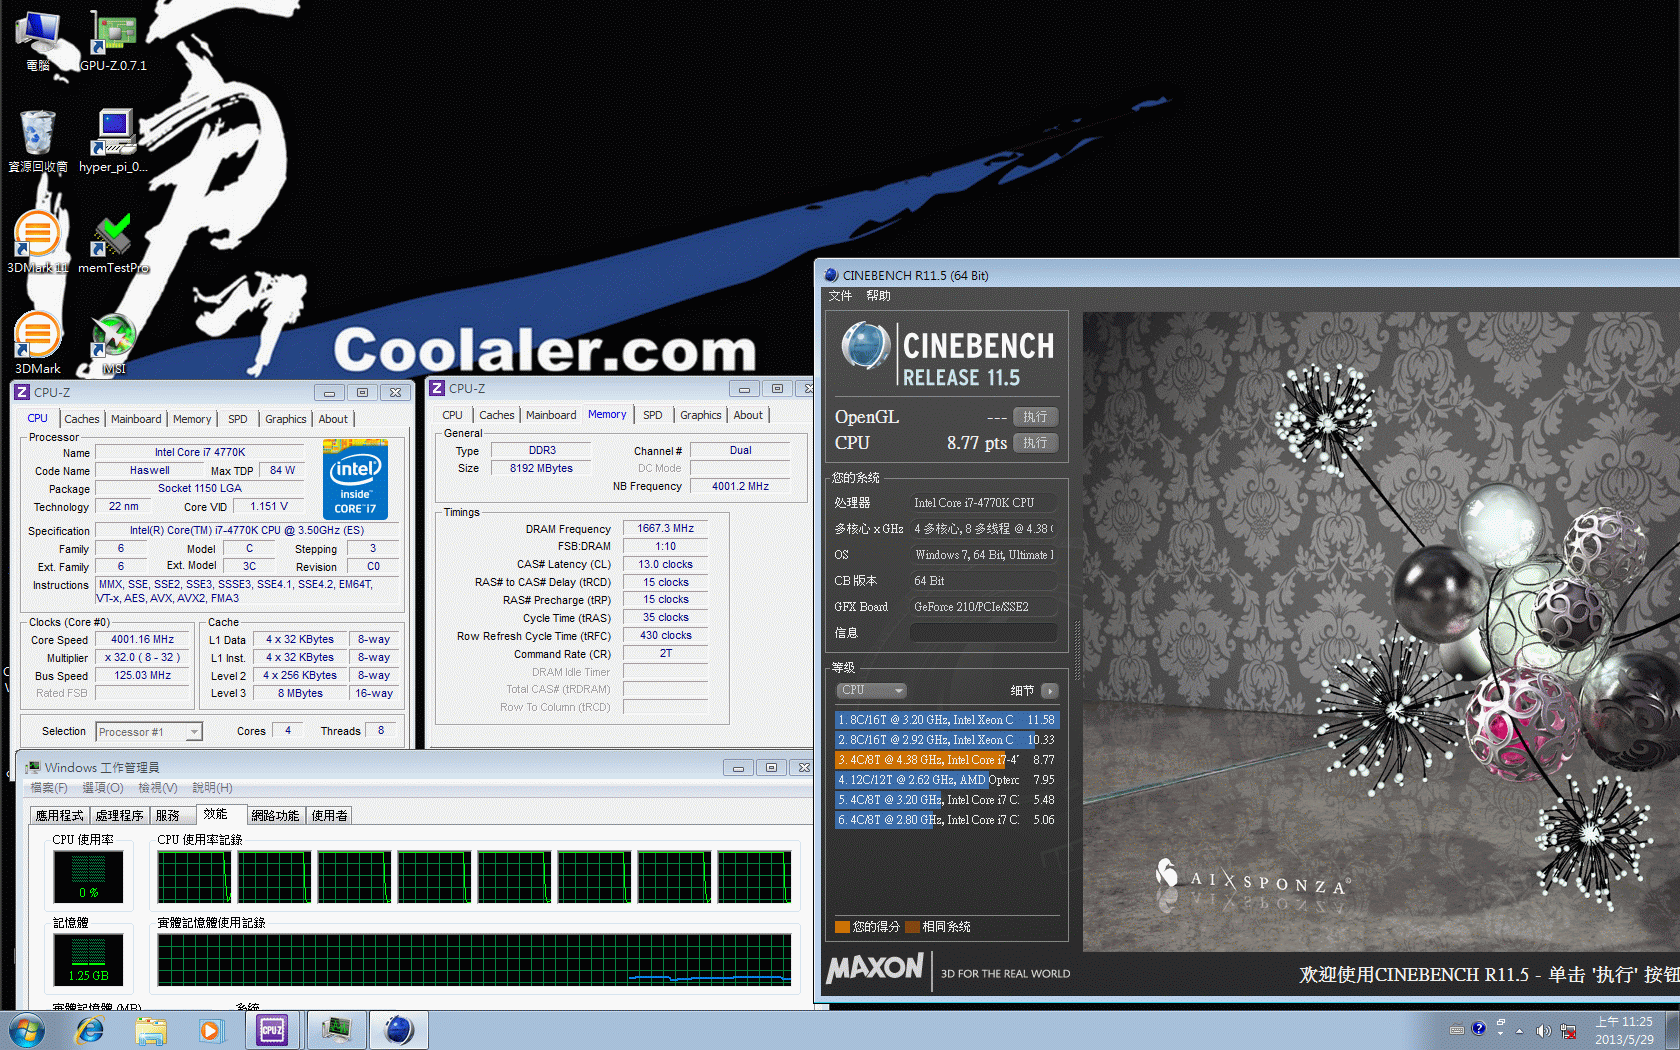
Task: Click the blue help icon in language bar
Action: pos(1479,1028)
